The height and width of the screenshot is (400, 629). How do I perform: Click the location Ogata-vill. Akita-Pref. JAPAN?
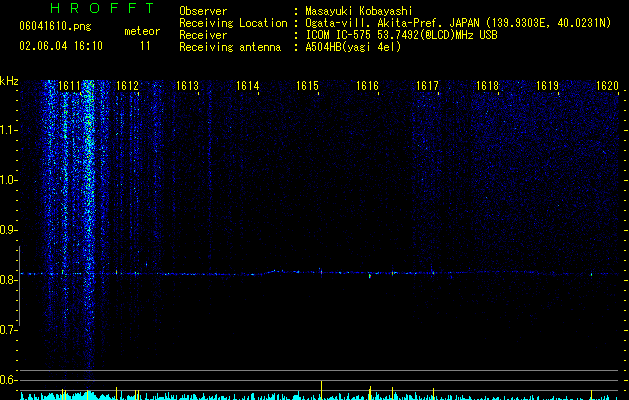(x=392, y=23)
